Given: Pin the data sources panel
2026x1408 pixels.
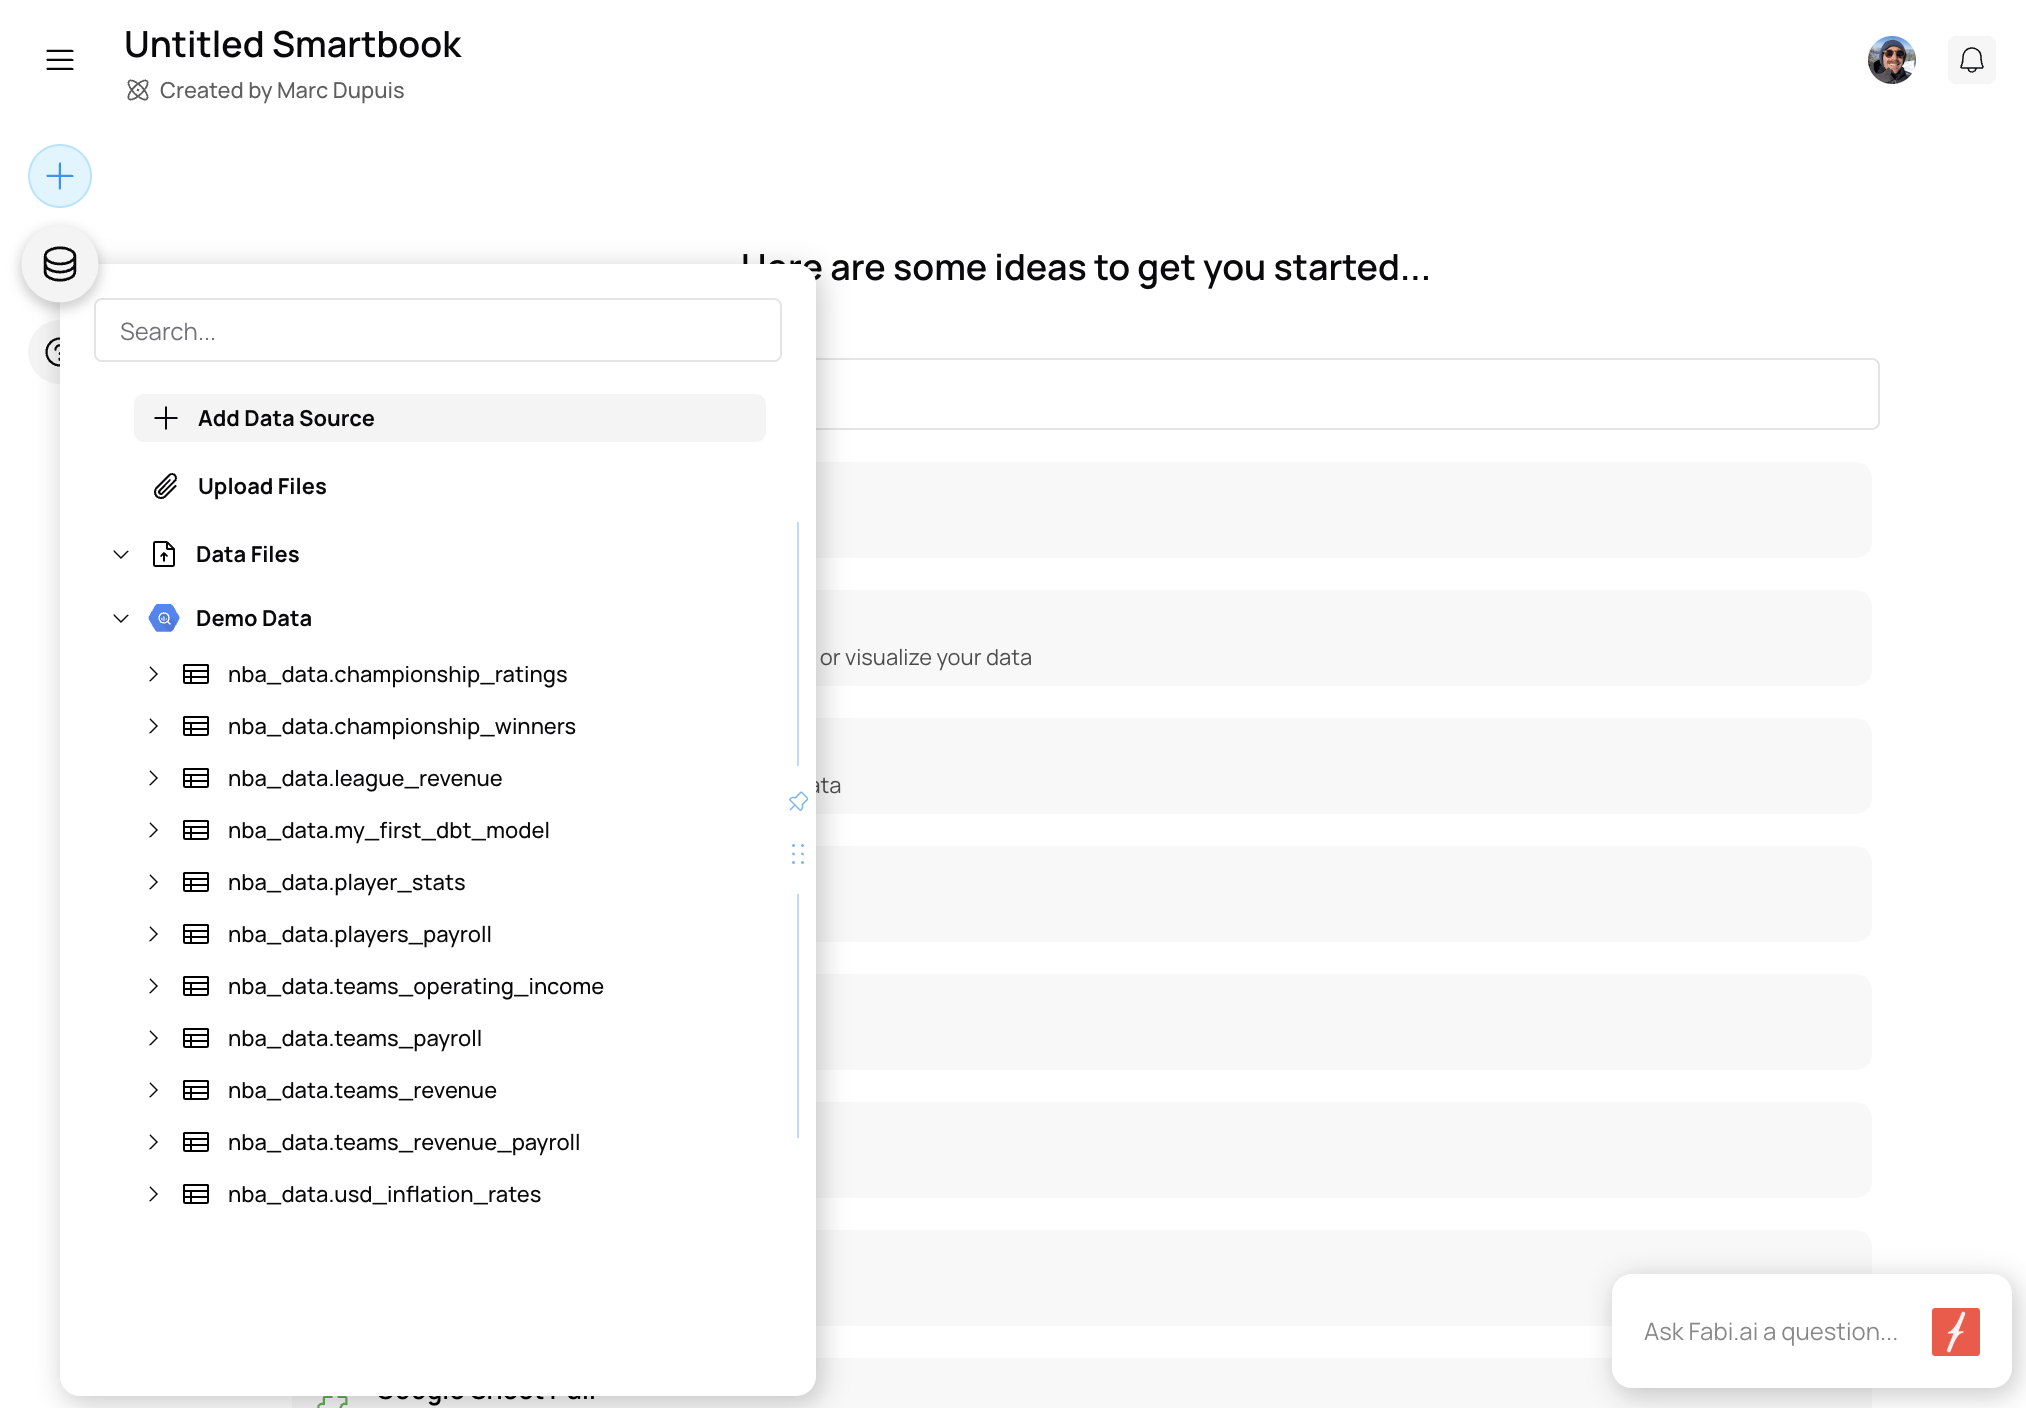Looking at the screenshot, I should (x=798, y=801).
